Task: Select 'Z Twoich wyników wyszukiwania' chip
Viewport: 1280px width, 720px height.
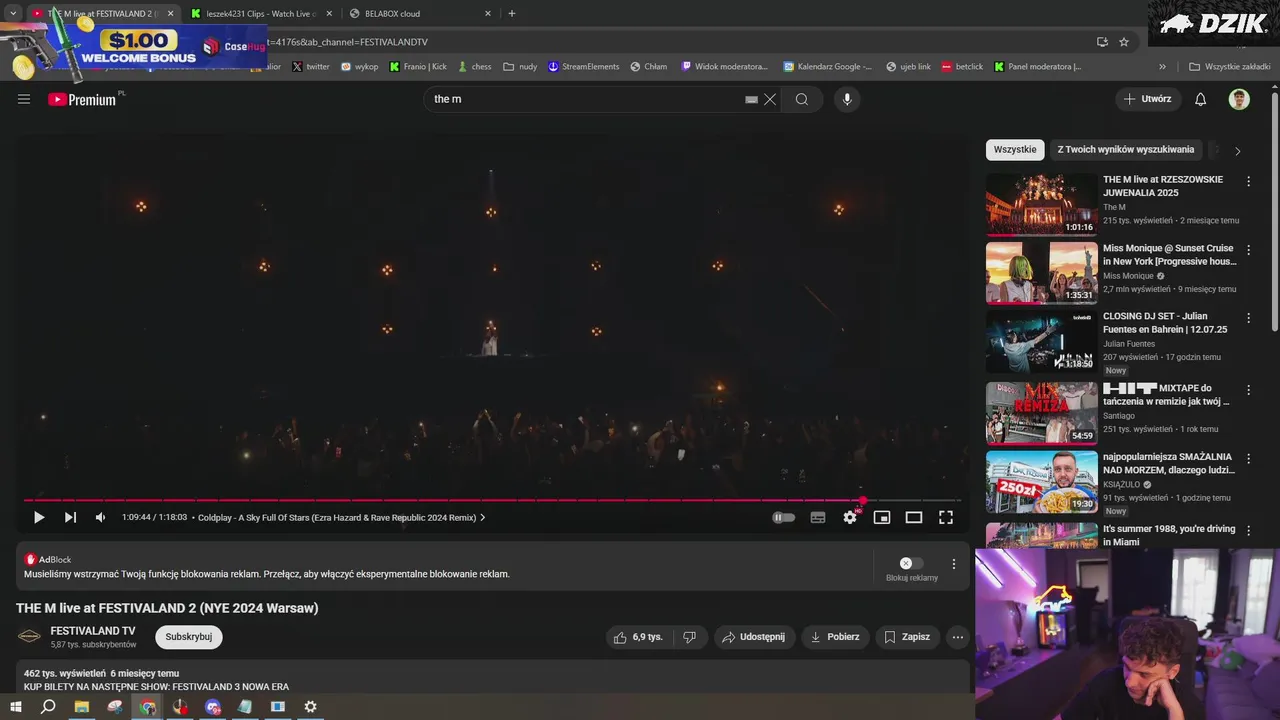Action: pyautogui.click(x=1126, y=150)
